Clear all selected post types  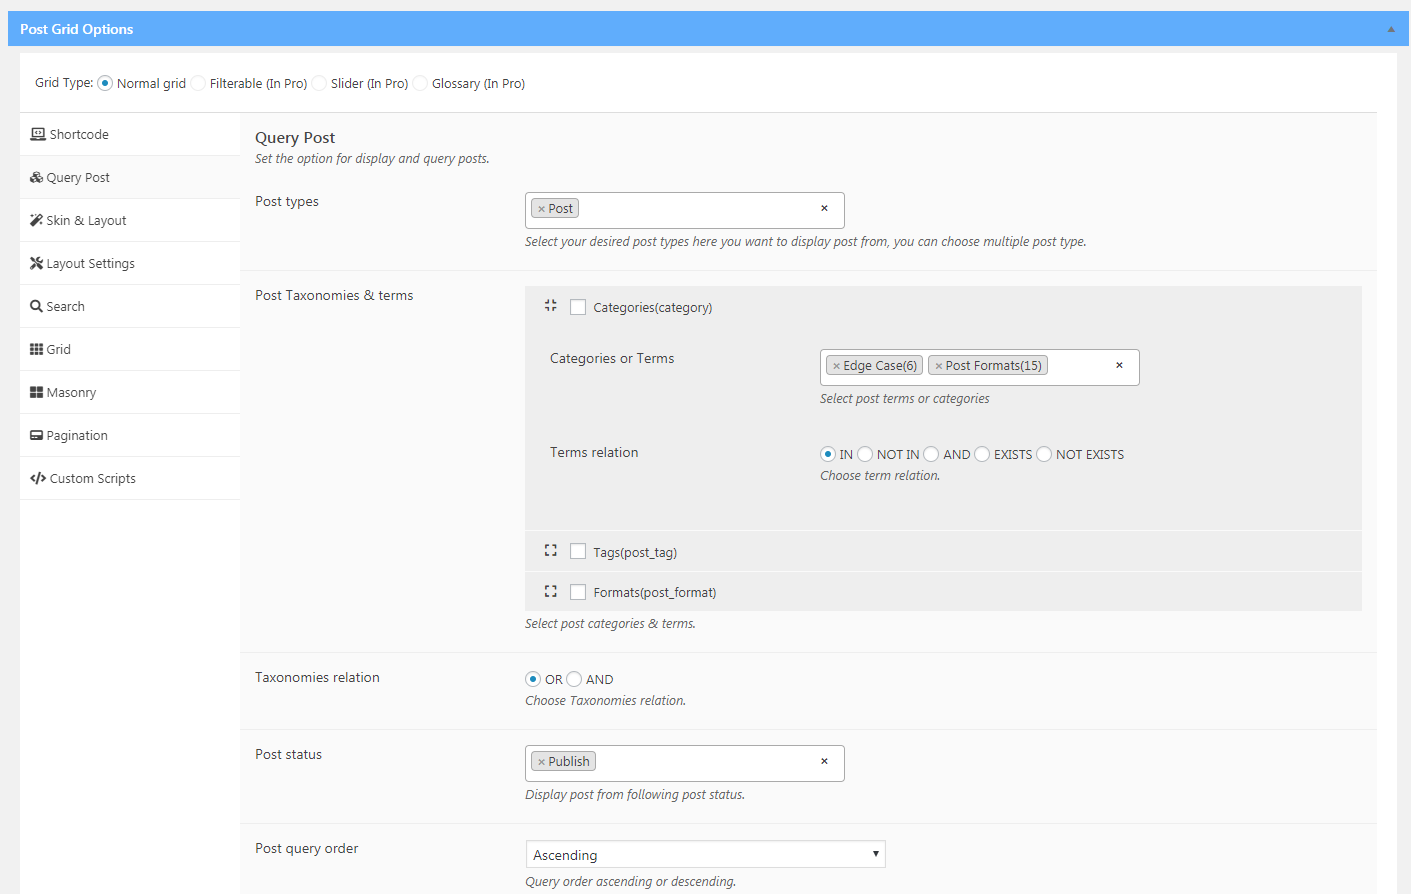(x=824, y=209)
